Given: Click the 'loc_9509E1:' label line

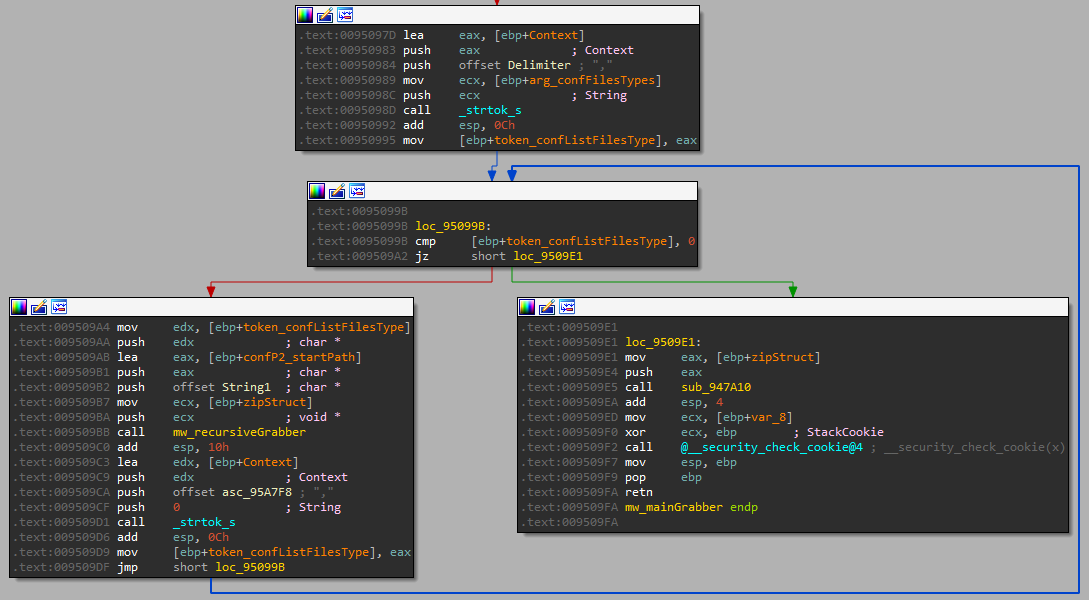Looking at the screenshot, I should [x=663, y=342].
